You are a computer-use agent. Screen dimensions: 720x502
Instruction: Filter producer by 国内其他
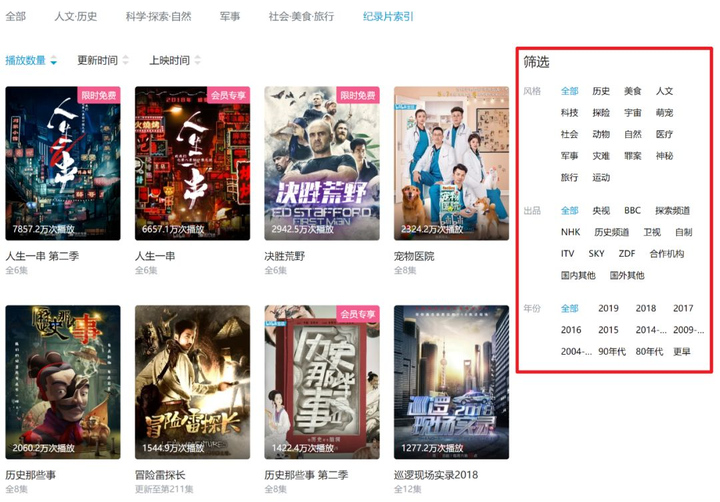click(x=578, y=275)
